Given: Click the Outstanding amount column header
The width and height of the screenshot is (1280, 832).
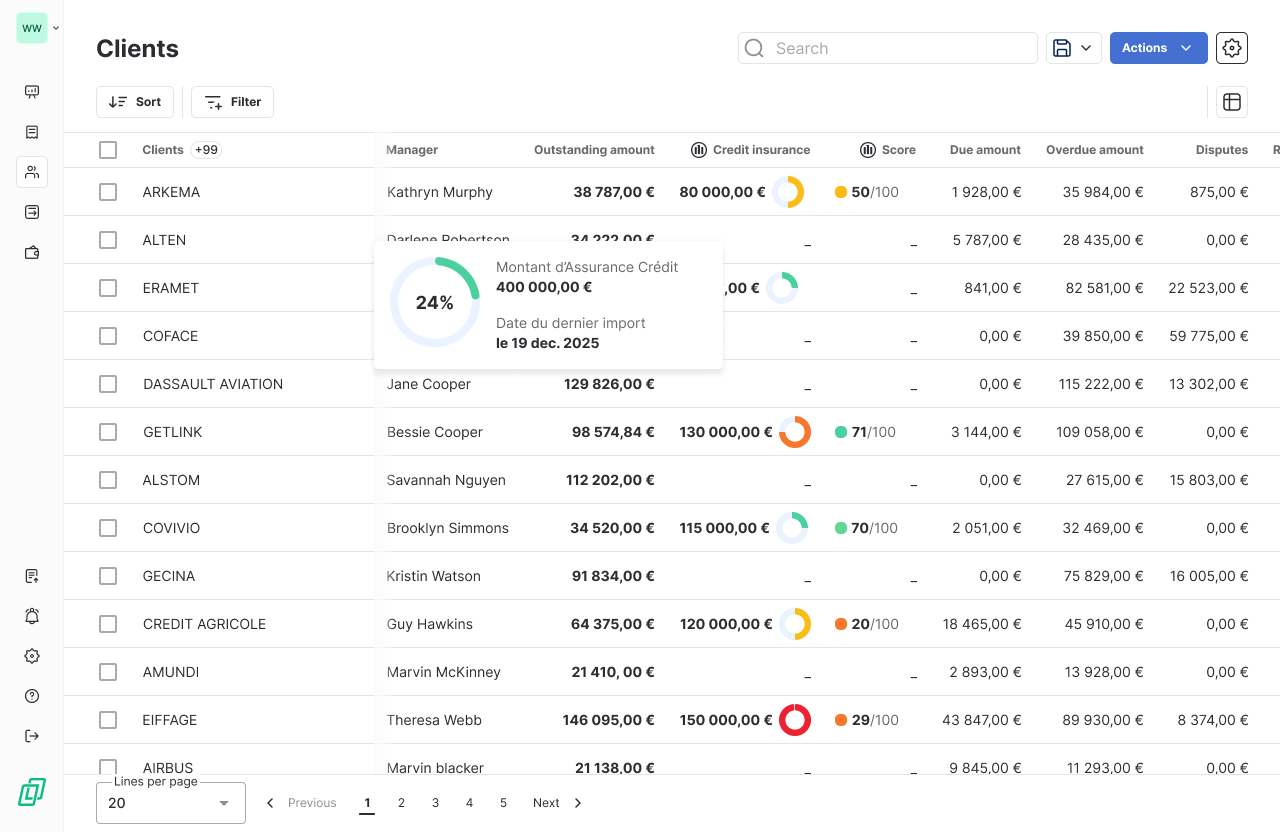Looking at the screenshot, I should 594,150.
